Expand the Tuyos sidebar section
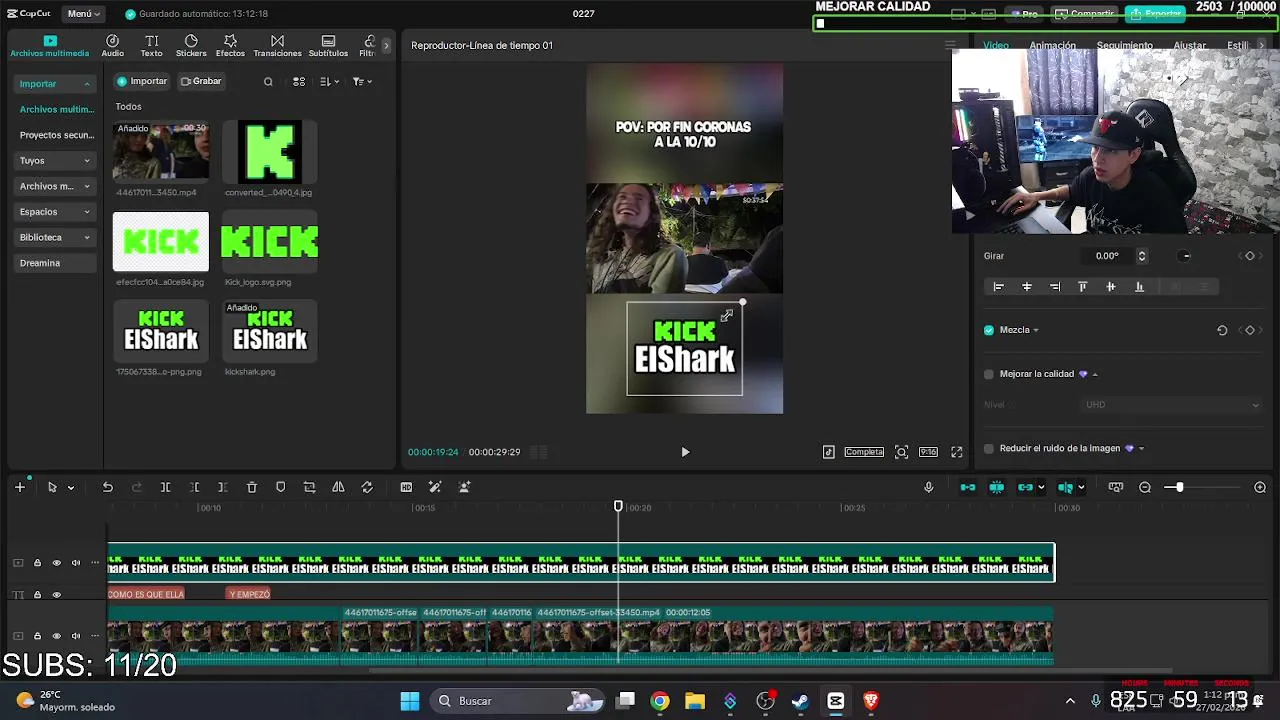Viewport: 1280px width, 720px height. pos(87,161)
